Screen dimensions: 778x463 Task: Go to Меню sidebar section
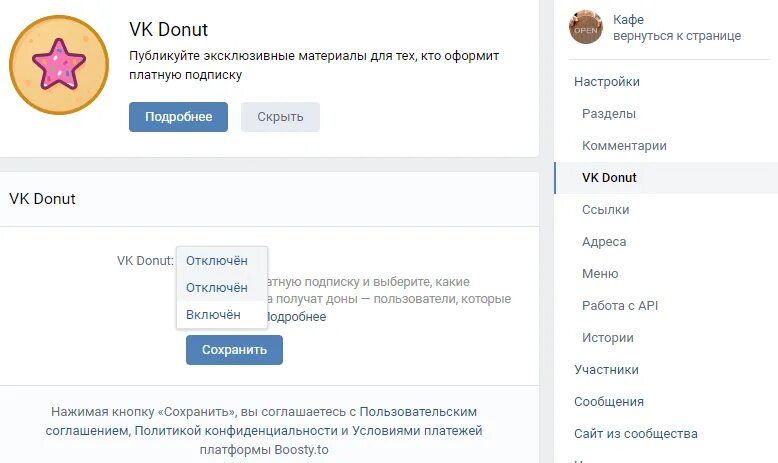[600, 274]
